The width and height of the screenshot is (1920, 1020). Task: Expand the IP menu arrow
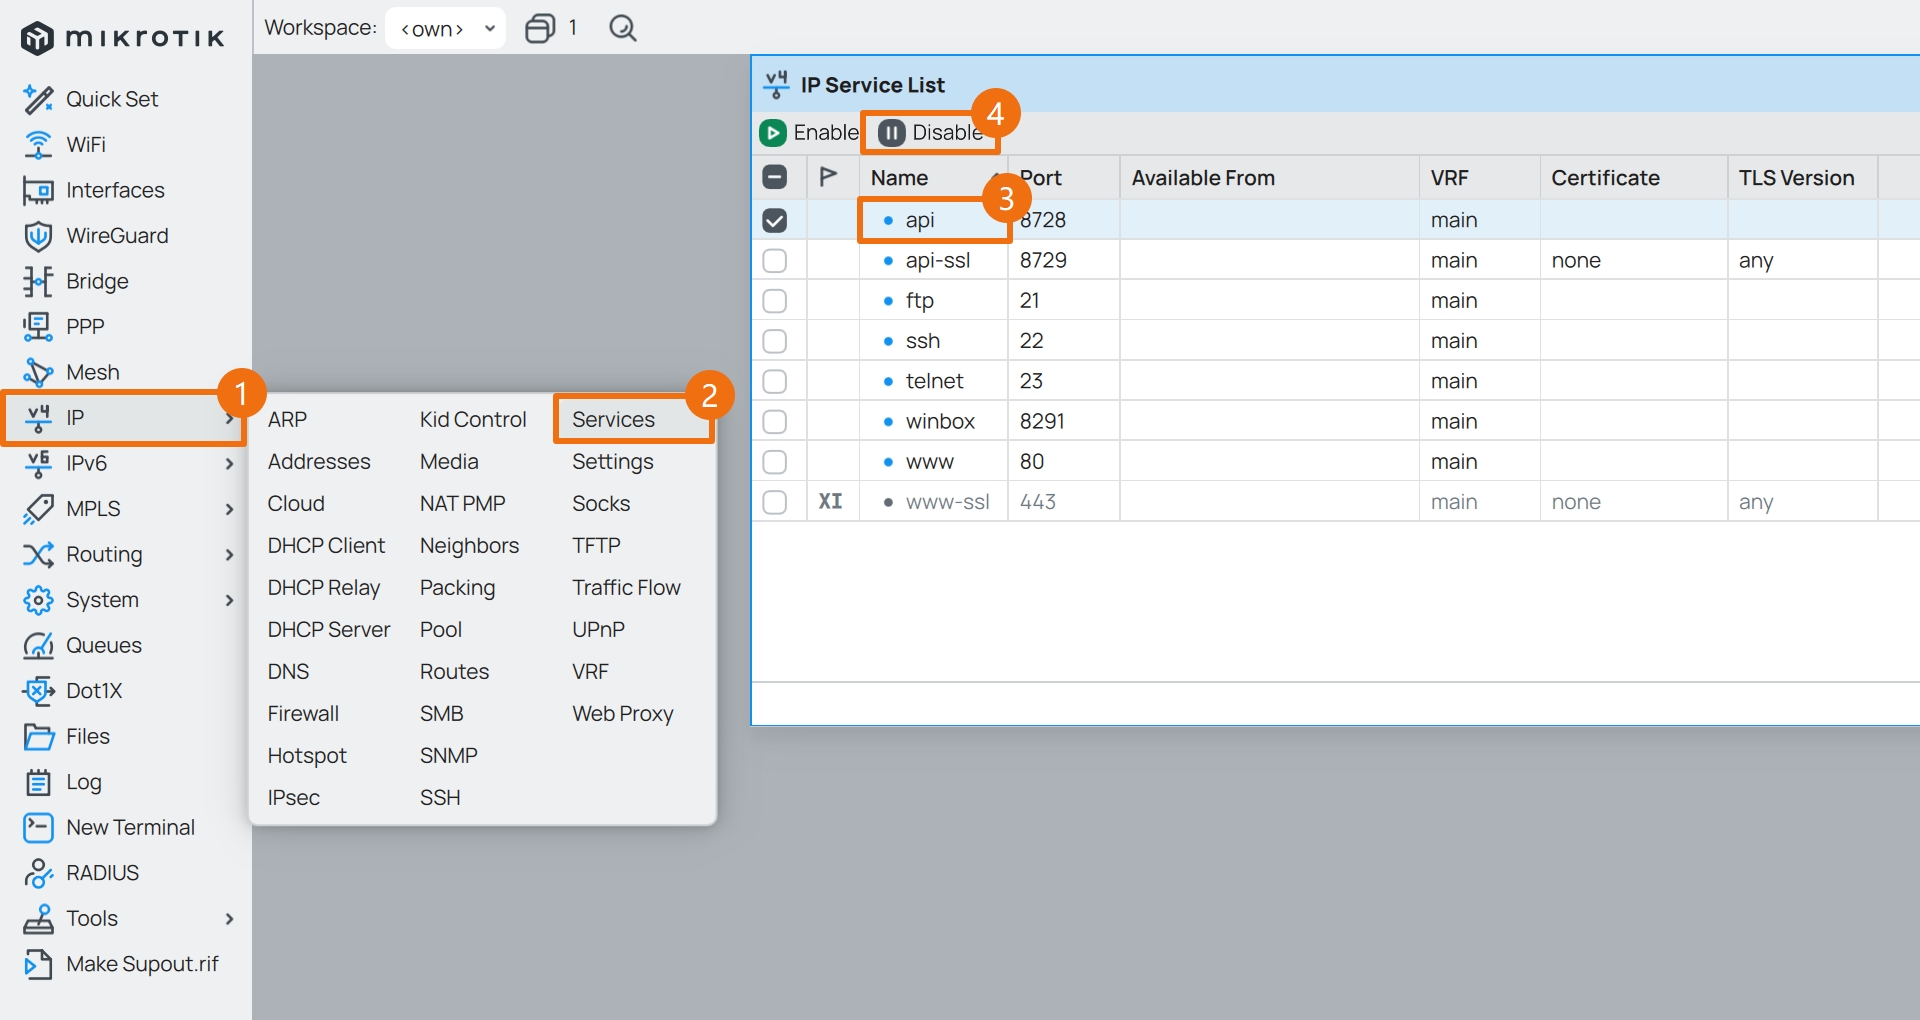click(230, 418)
